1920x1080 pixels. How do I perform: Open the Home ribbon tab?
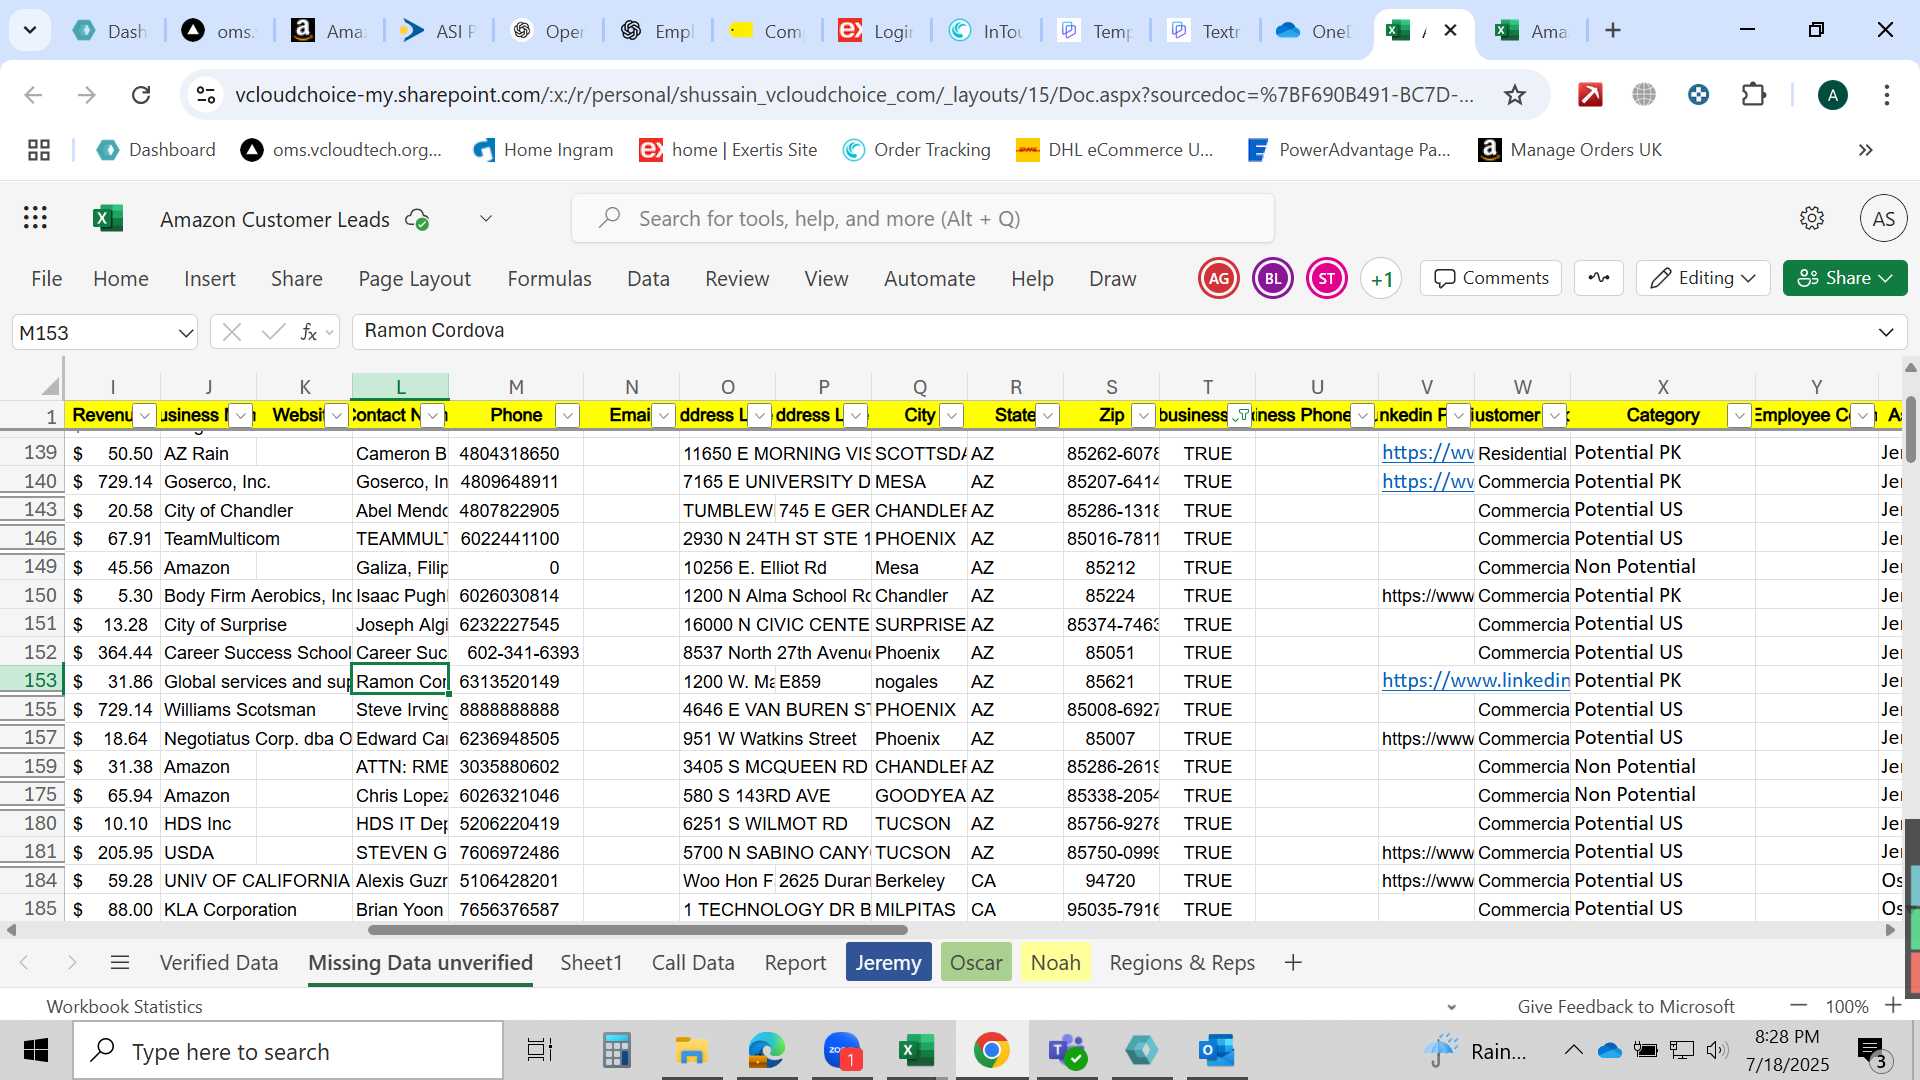coord(121,279)
